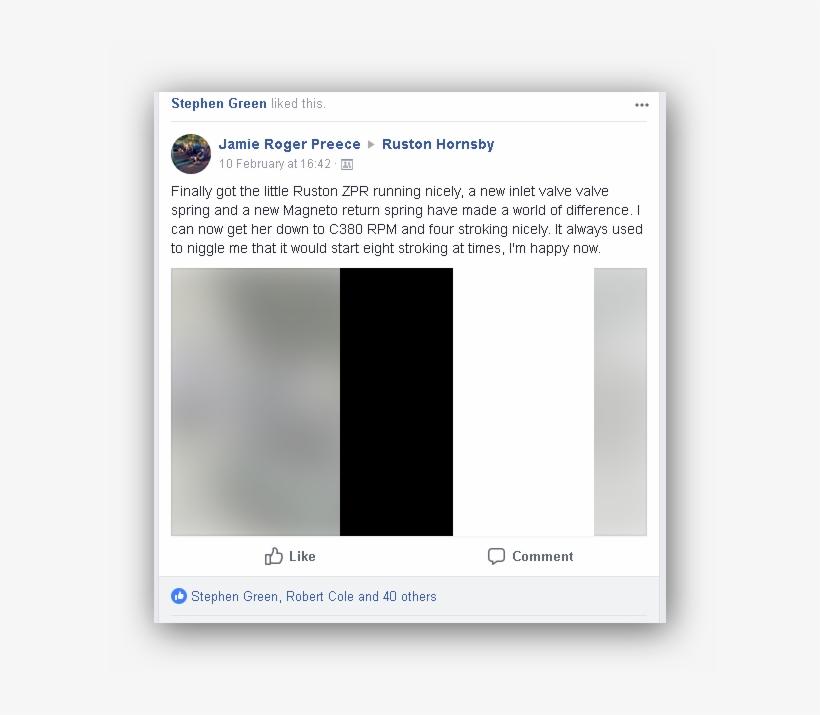Open the white blank post image
This screenshot has width=820, height=715.
(523, 402)
